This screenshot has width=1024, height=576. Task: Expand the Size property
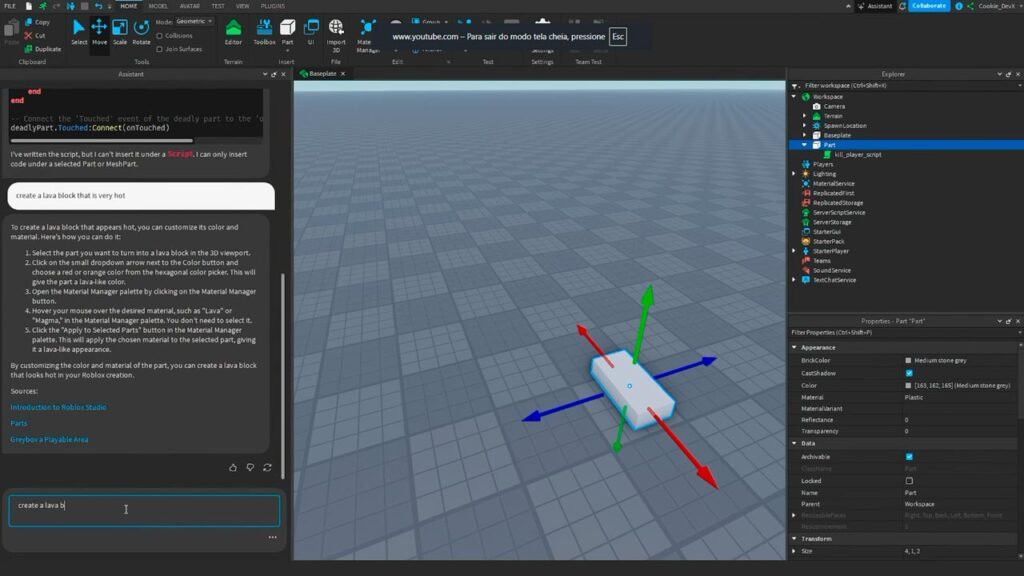point(795,551)
